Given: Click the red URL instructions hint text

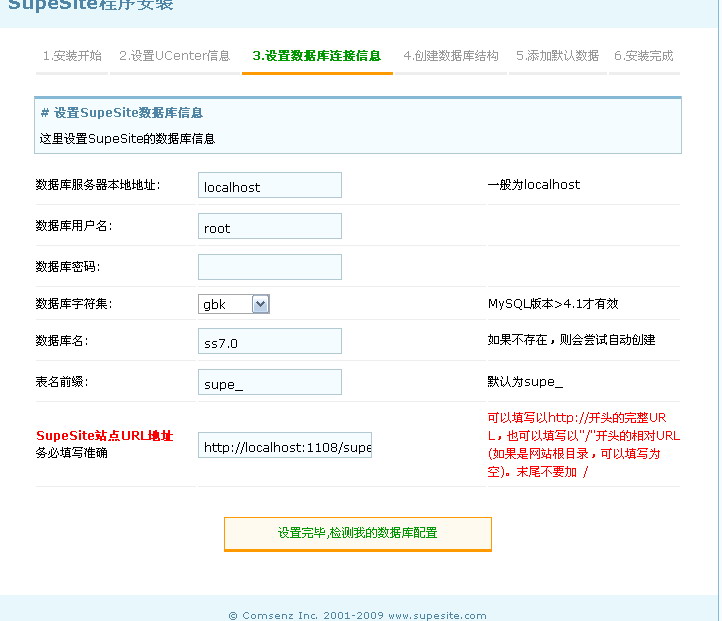Looking at the screenshot, I should (x=583, y=445).
